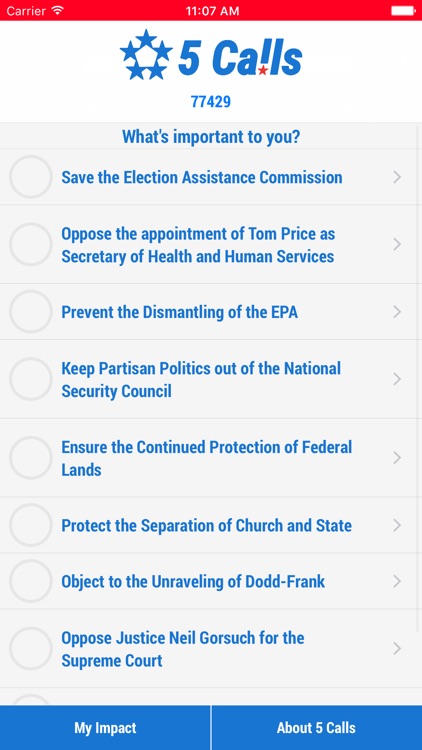422x750 pixels.
Task: Select the National Security Council issue circle
Action: tap(31, 379)
